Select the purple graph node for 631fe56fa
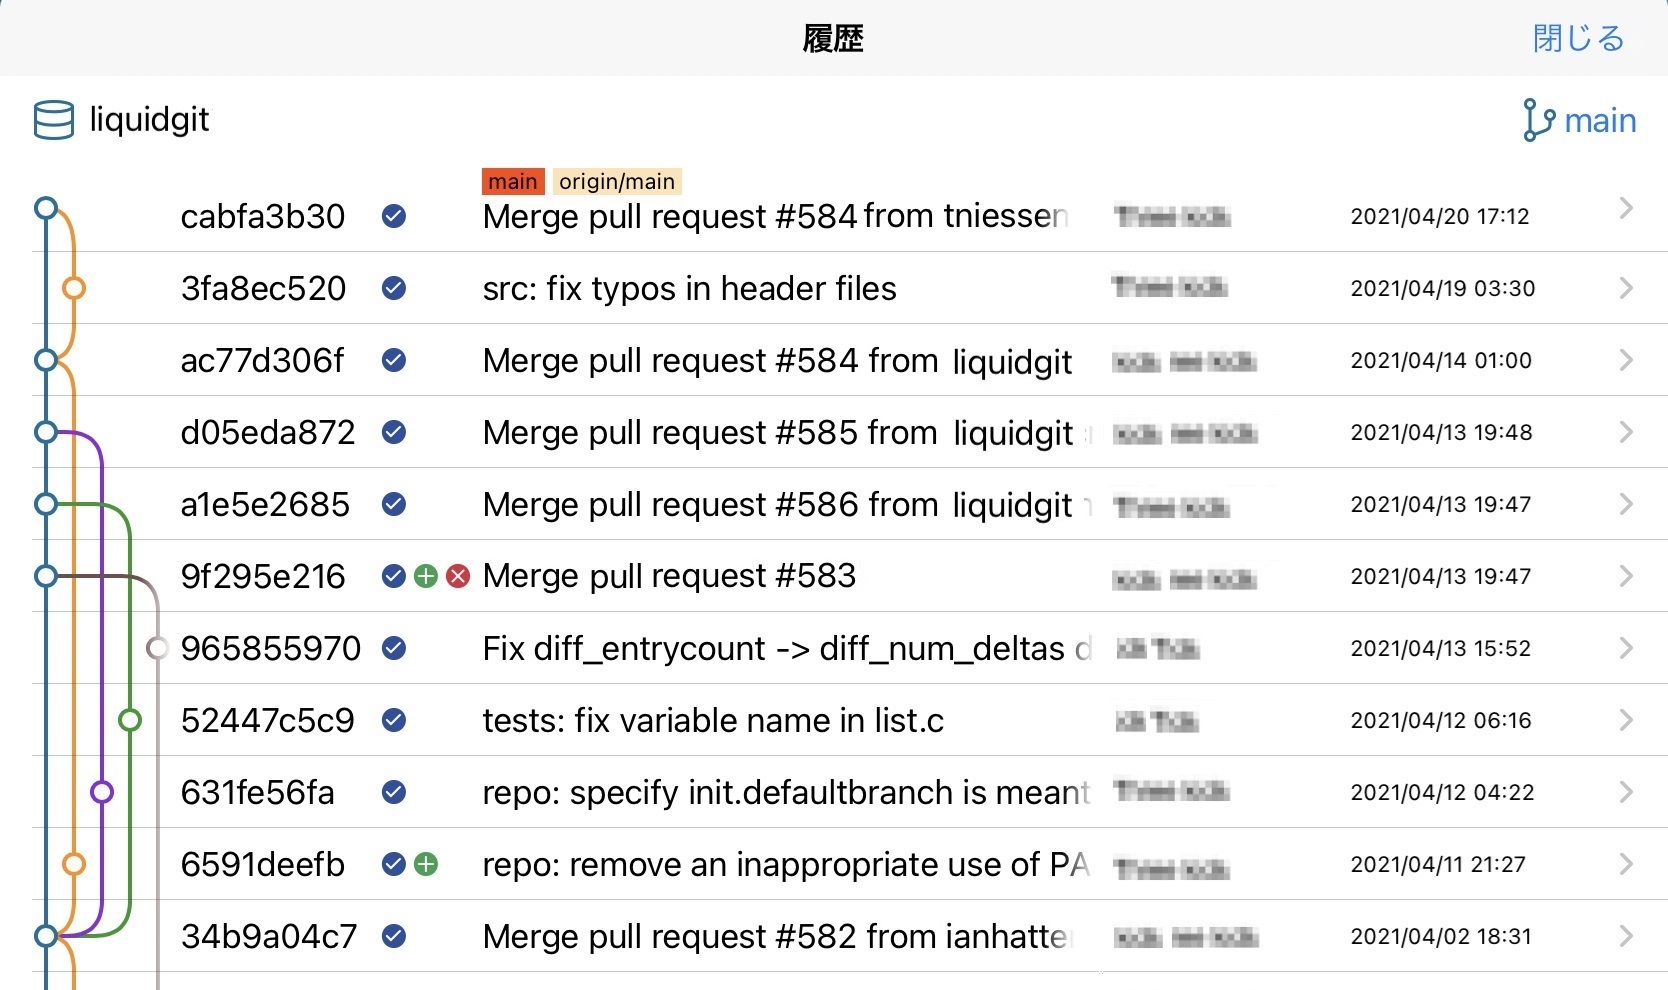The width and height of the screenshot is (1668, 990). [101, 792]
